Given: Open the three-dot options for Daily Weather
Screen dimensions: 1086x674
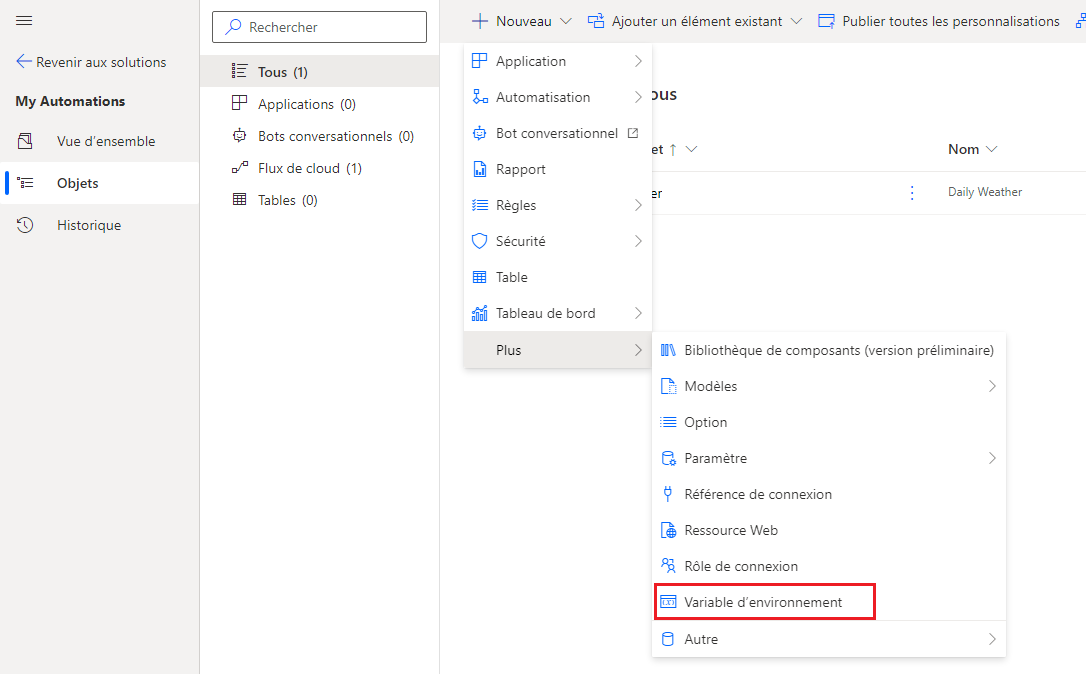Looking at the screenshot, I should pyautogui.click(x=911, y=193).
